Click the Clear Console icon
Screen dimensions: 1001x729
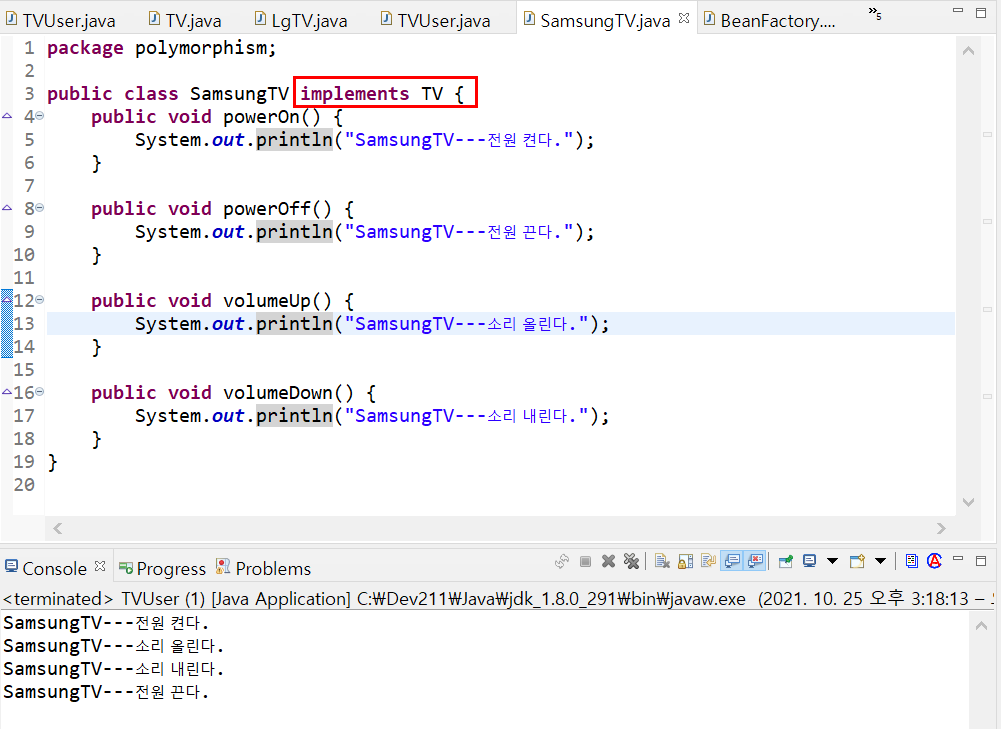click(x=662, y=561)
